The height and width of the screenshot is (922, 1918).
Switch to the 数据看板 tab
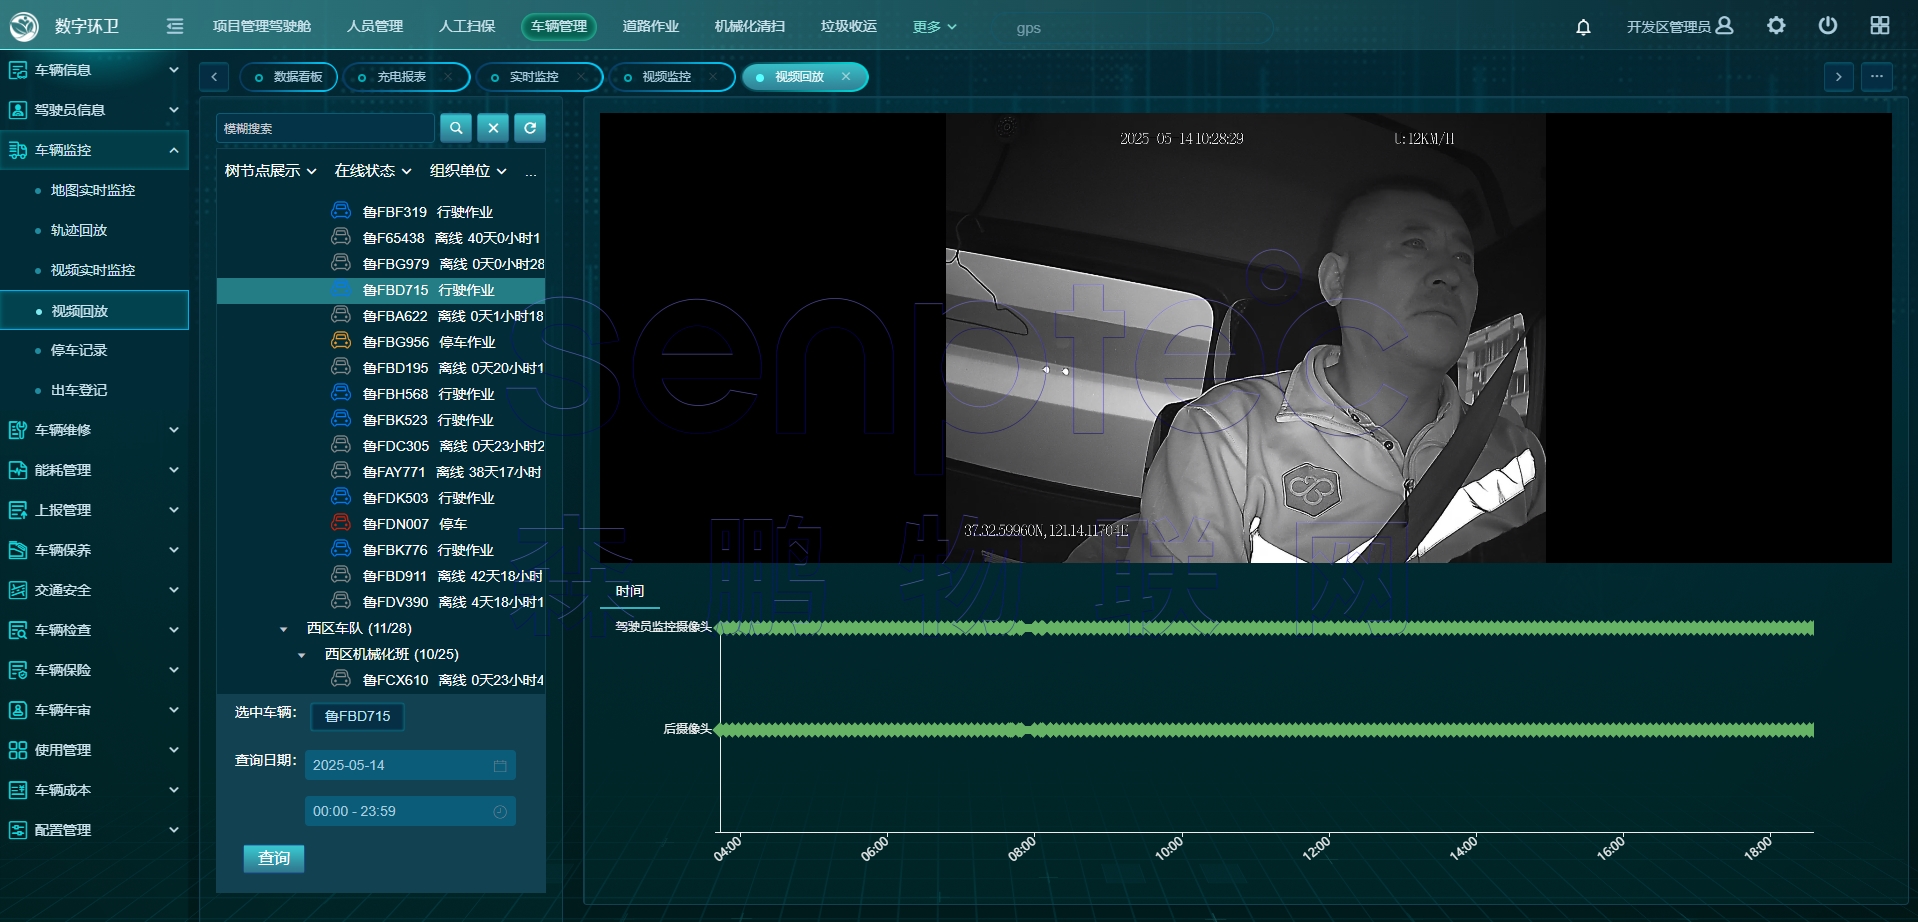[288, 77]
